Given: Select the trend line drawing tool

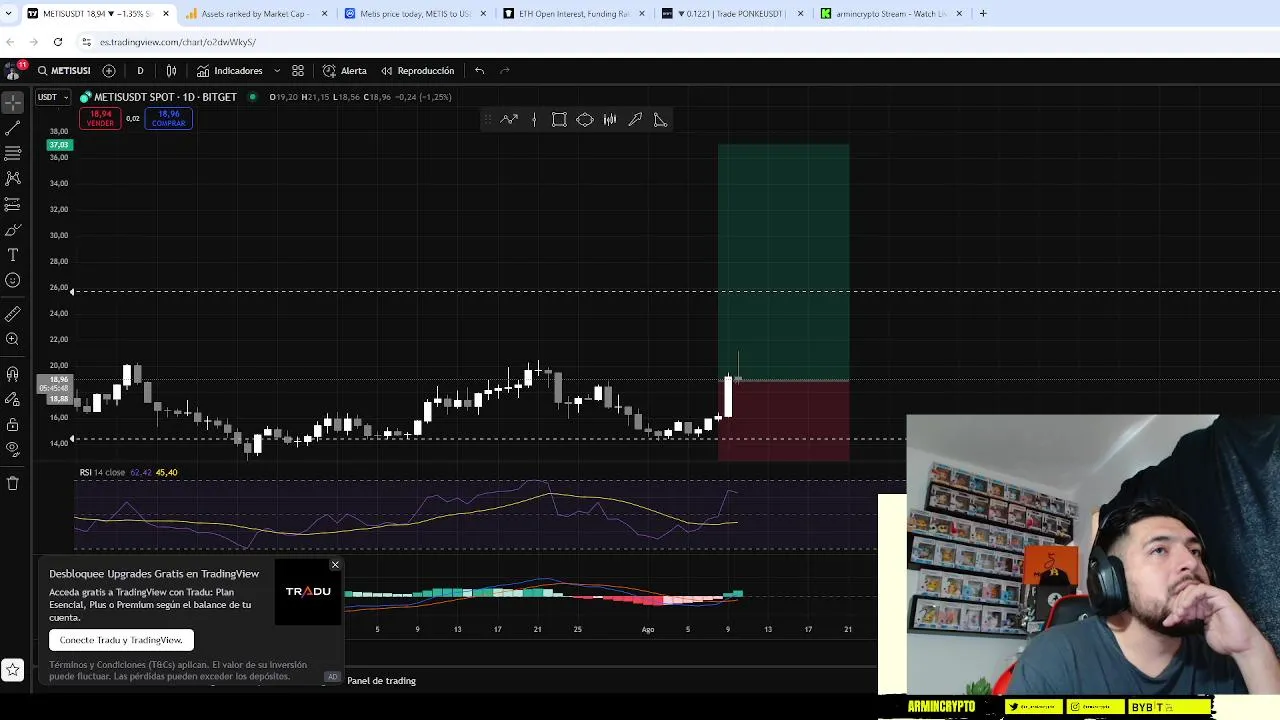Looking at the screenshot, I should tap(13, 128).
